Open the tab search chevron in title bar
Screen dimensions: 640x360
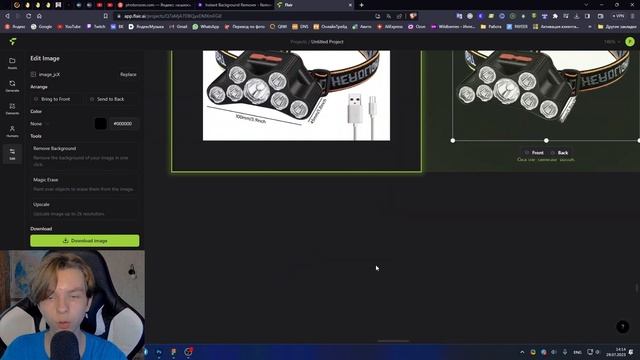coord(587,5)
